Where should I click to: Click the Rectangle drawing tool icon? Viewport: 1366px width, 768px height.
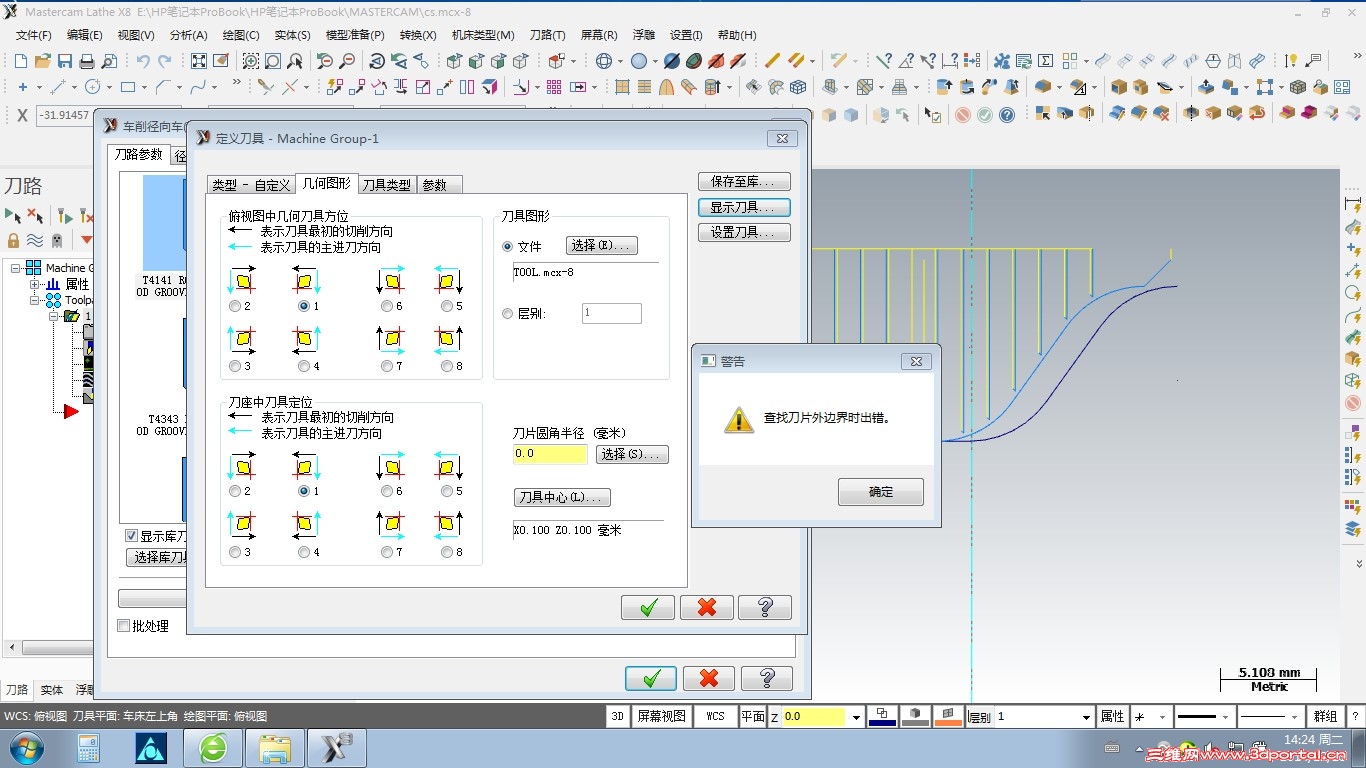(x=128, y=87)
